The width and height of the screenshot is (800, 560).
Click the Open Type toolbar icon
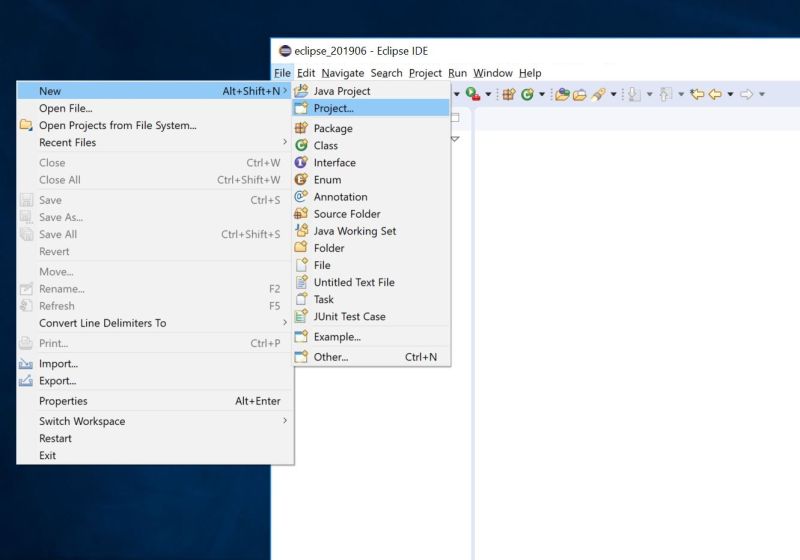562,94
